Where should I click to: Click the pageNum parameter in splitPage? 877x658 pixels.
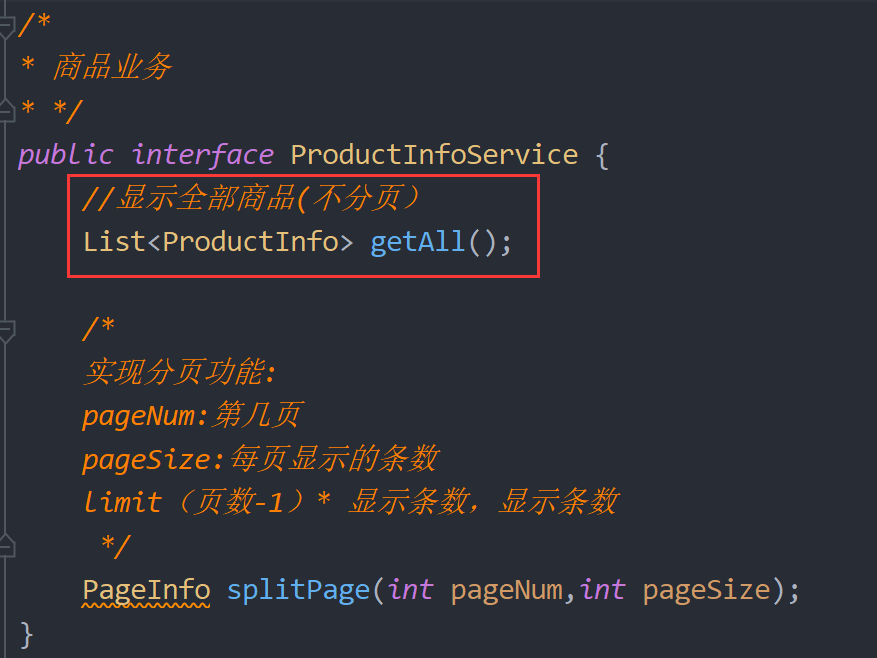(507, 590)
